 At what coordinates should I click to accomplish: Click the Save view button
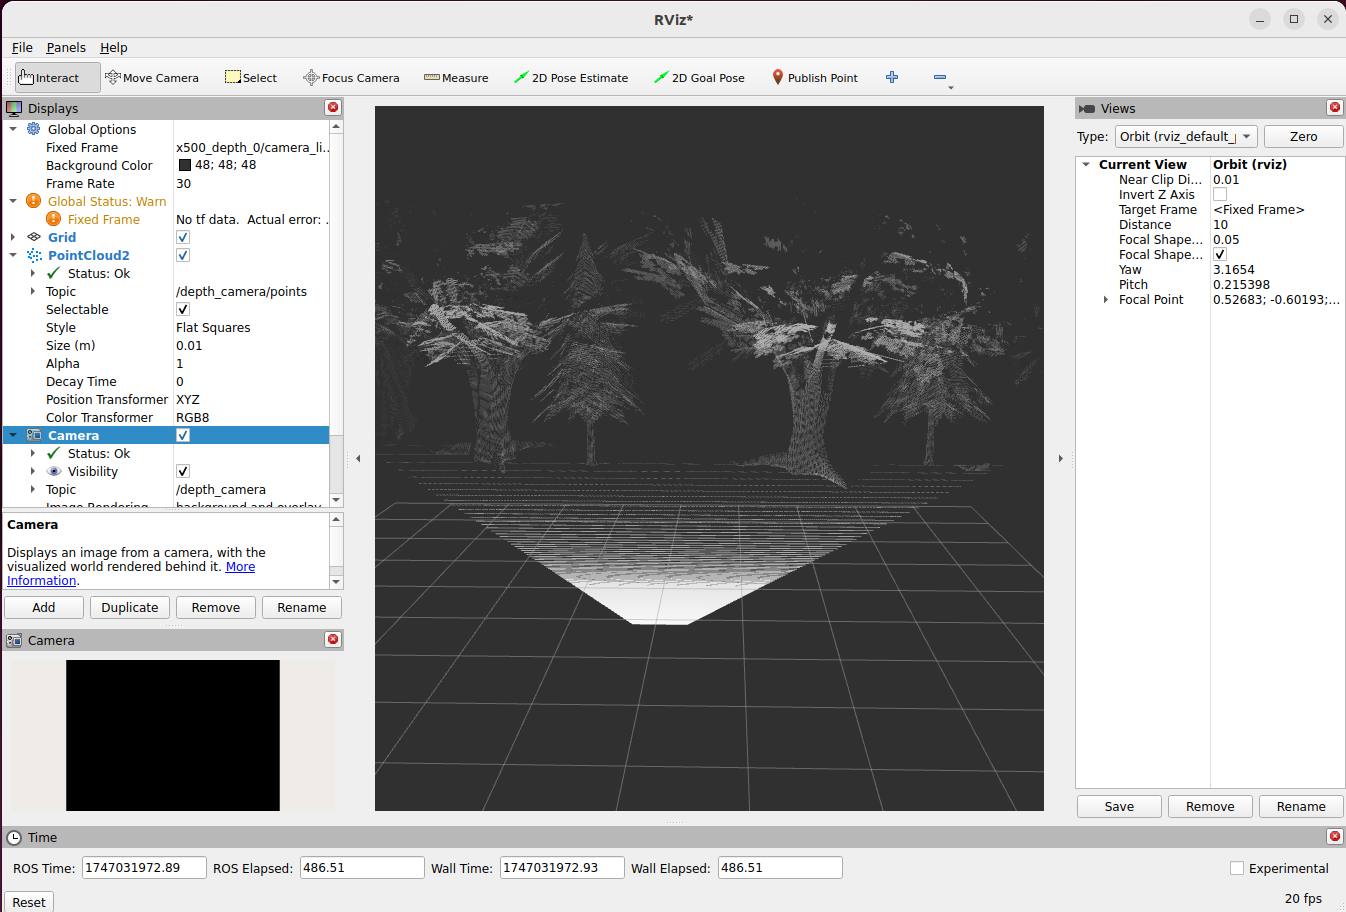[x=1119, y=806]
